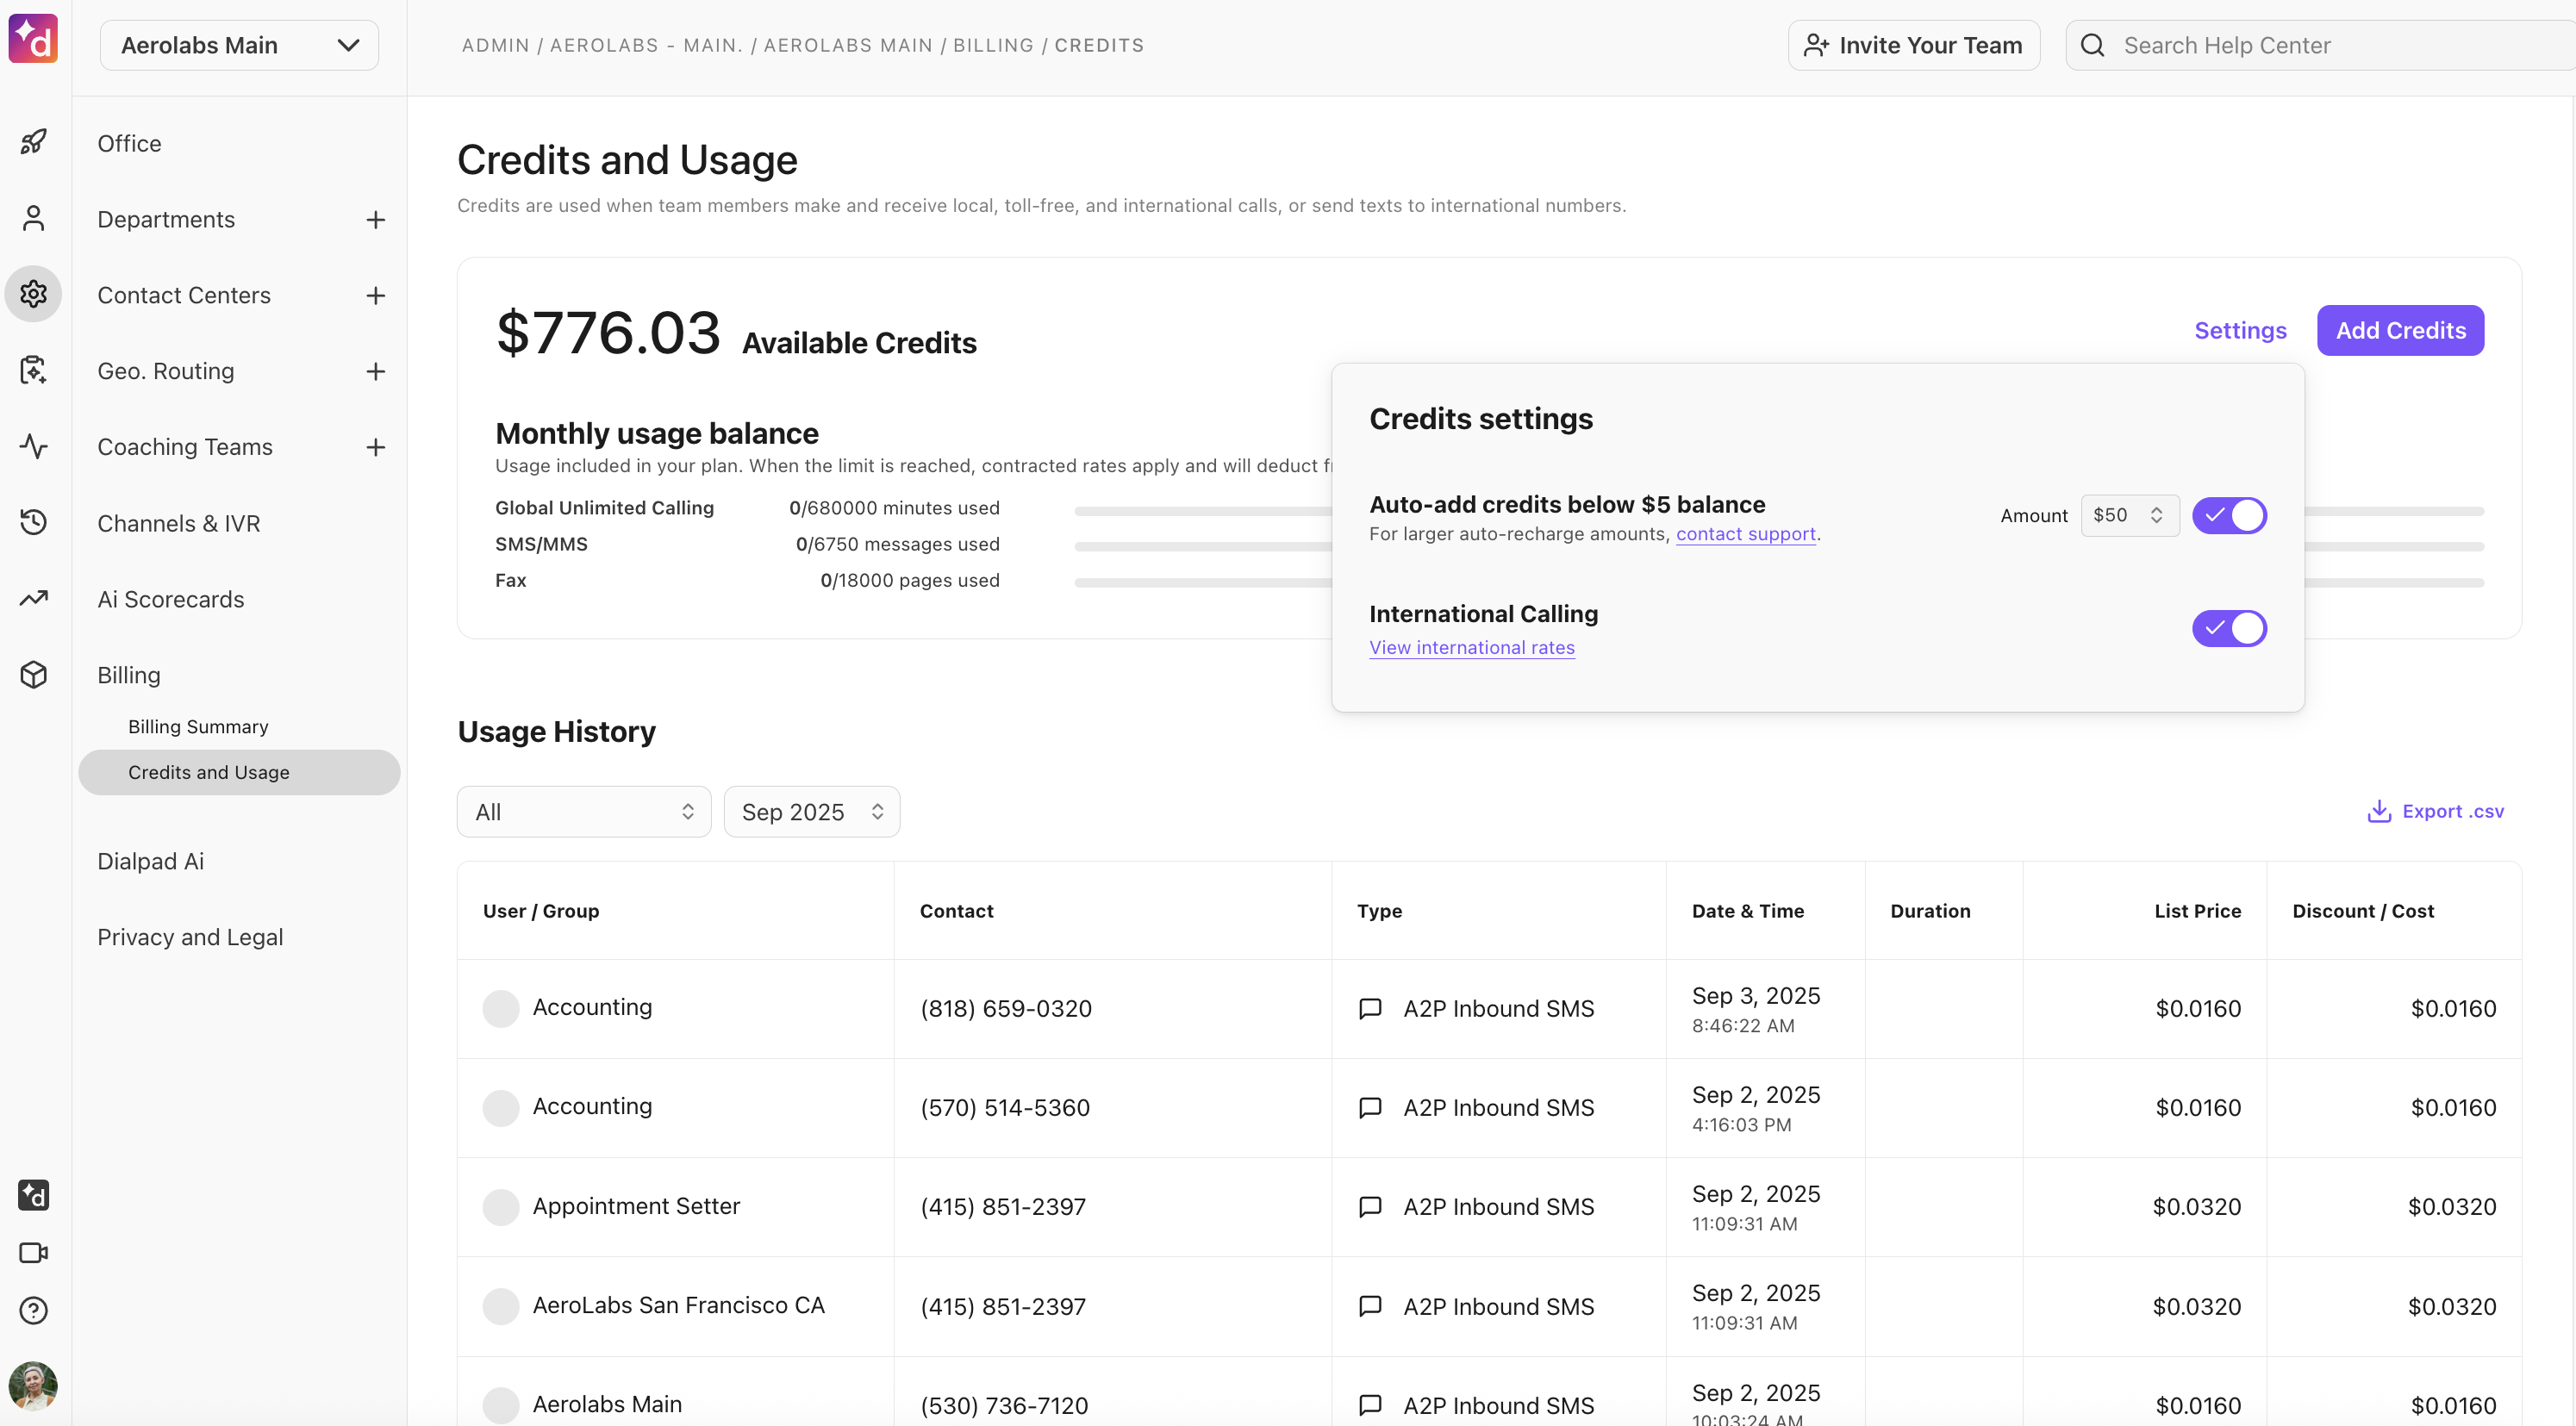Toggle auto-add credits below $5 balance switch
Screen dimensions: 2576x1426
(x=2229, y=515)
